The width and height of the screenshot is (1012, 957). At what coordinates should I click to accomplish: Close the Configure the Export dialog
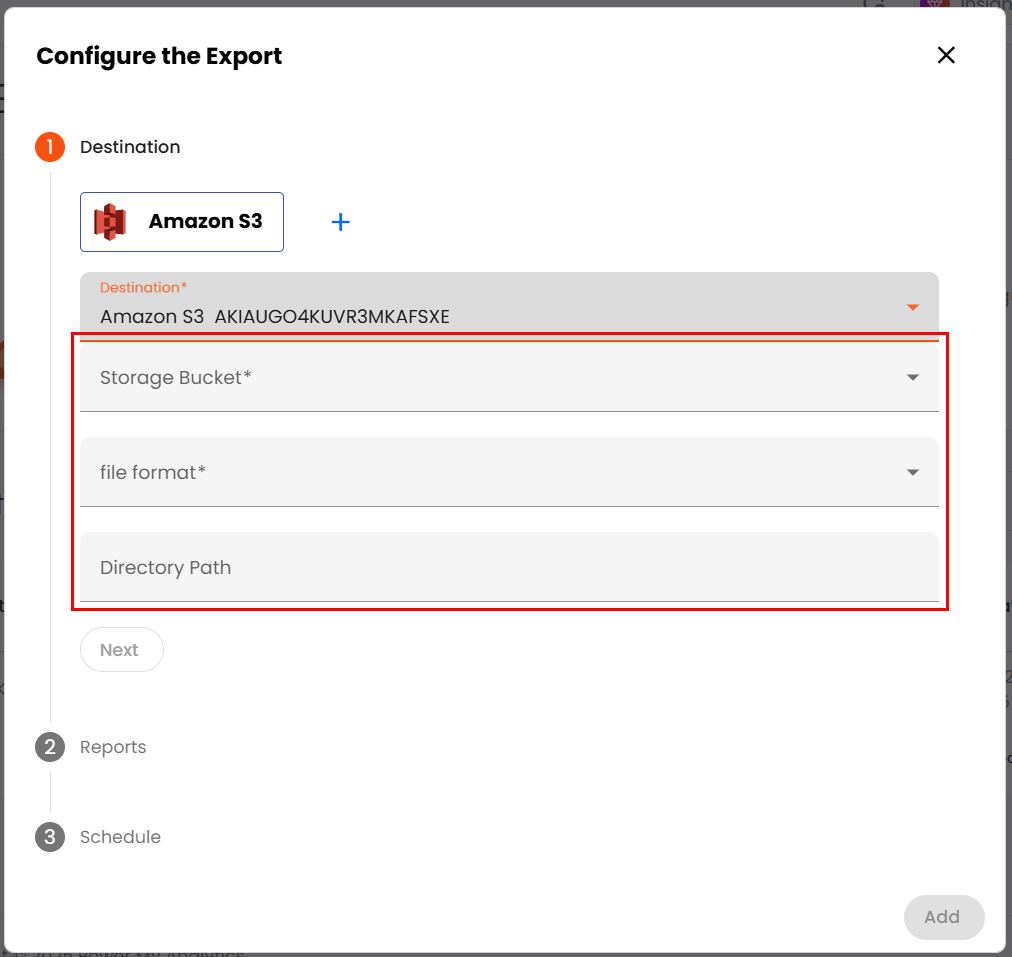pos(946,56)
